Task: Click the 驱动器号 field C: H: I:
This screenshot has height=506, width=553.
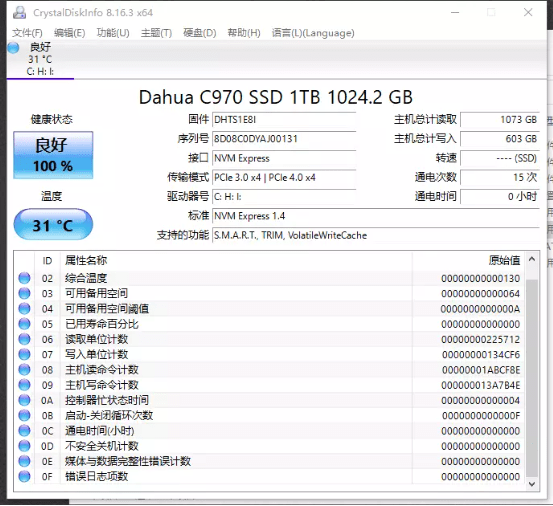Action: 284,196
